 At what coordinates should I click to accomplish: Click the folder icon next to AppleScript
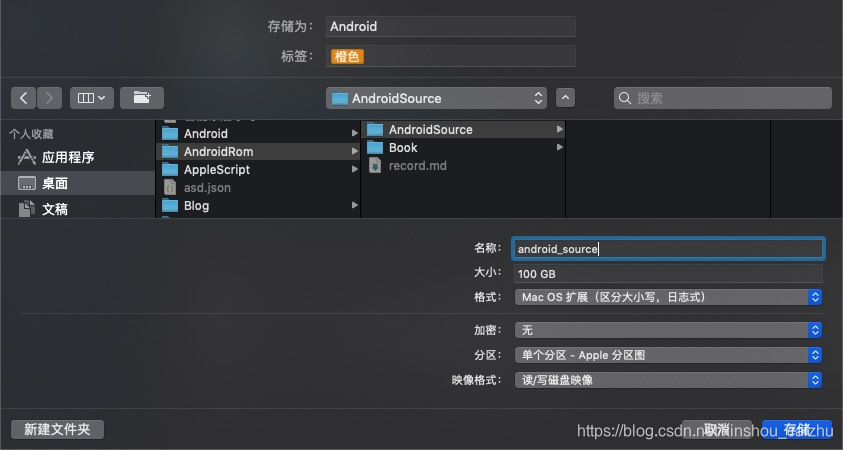170,169
